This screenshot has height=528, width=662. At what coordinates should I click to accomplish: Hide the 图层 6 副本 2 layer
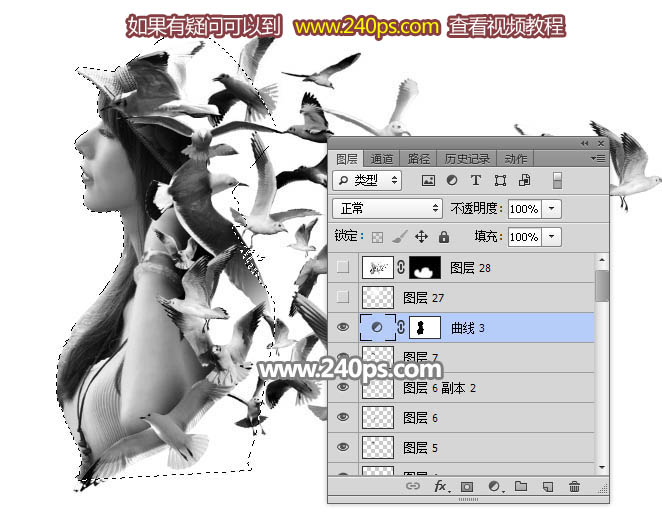click(343, 387)
